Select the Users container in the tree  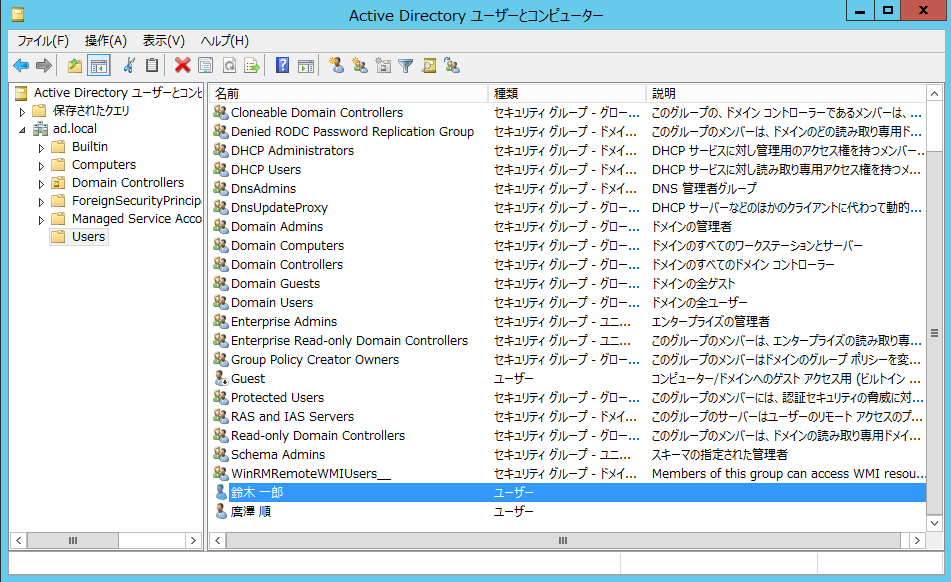[x=89, y=236]
